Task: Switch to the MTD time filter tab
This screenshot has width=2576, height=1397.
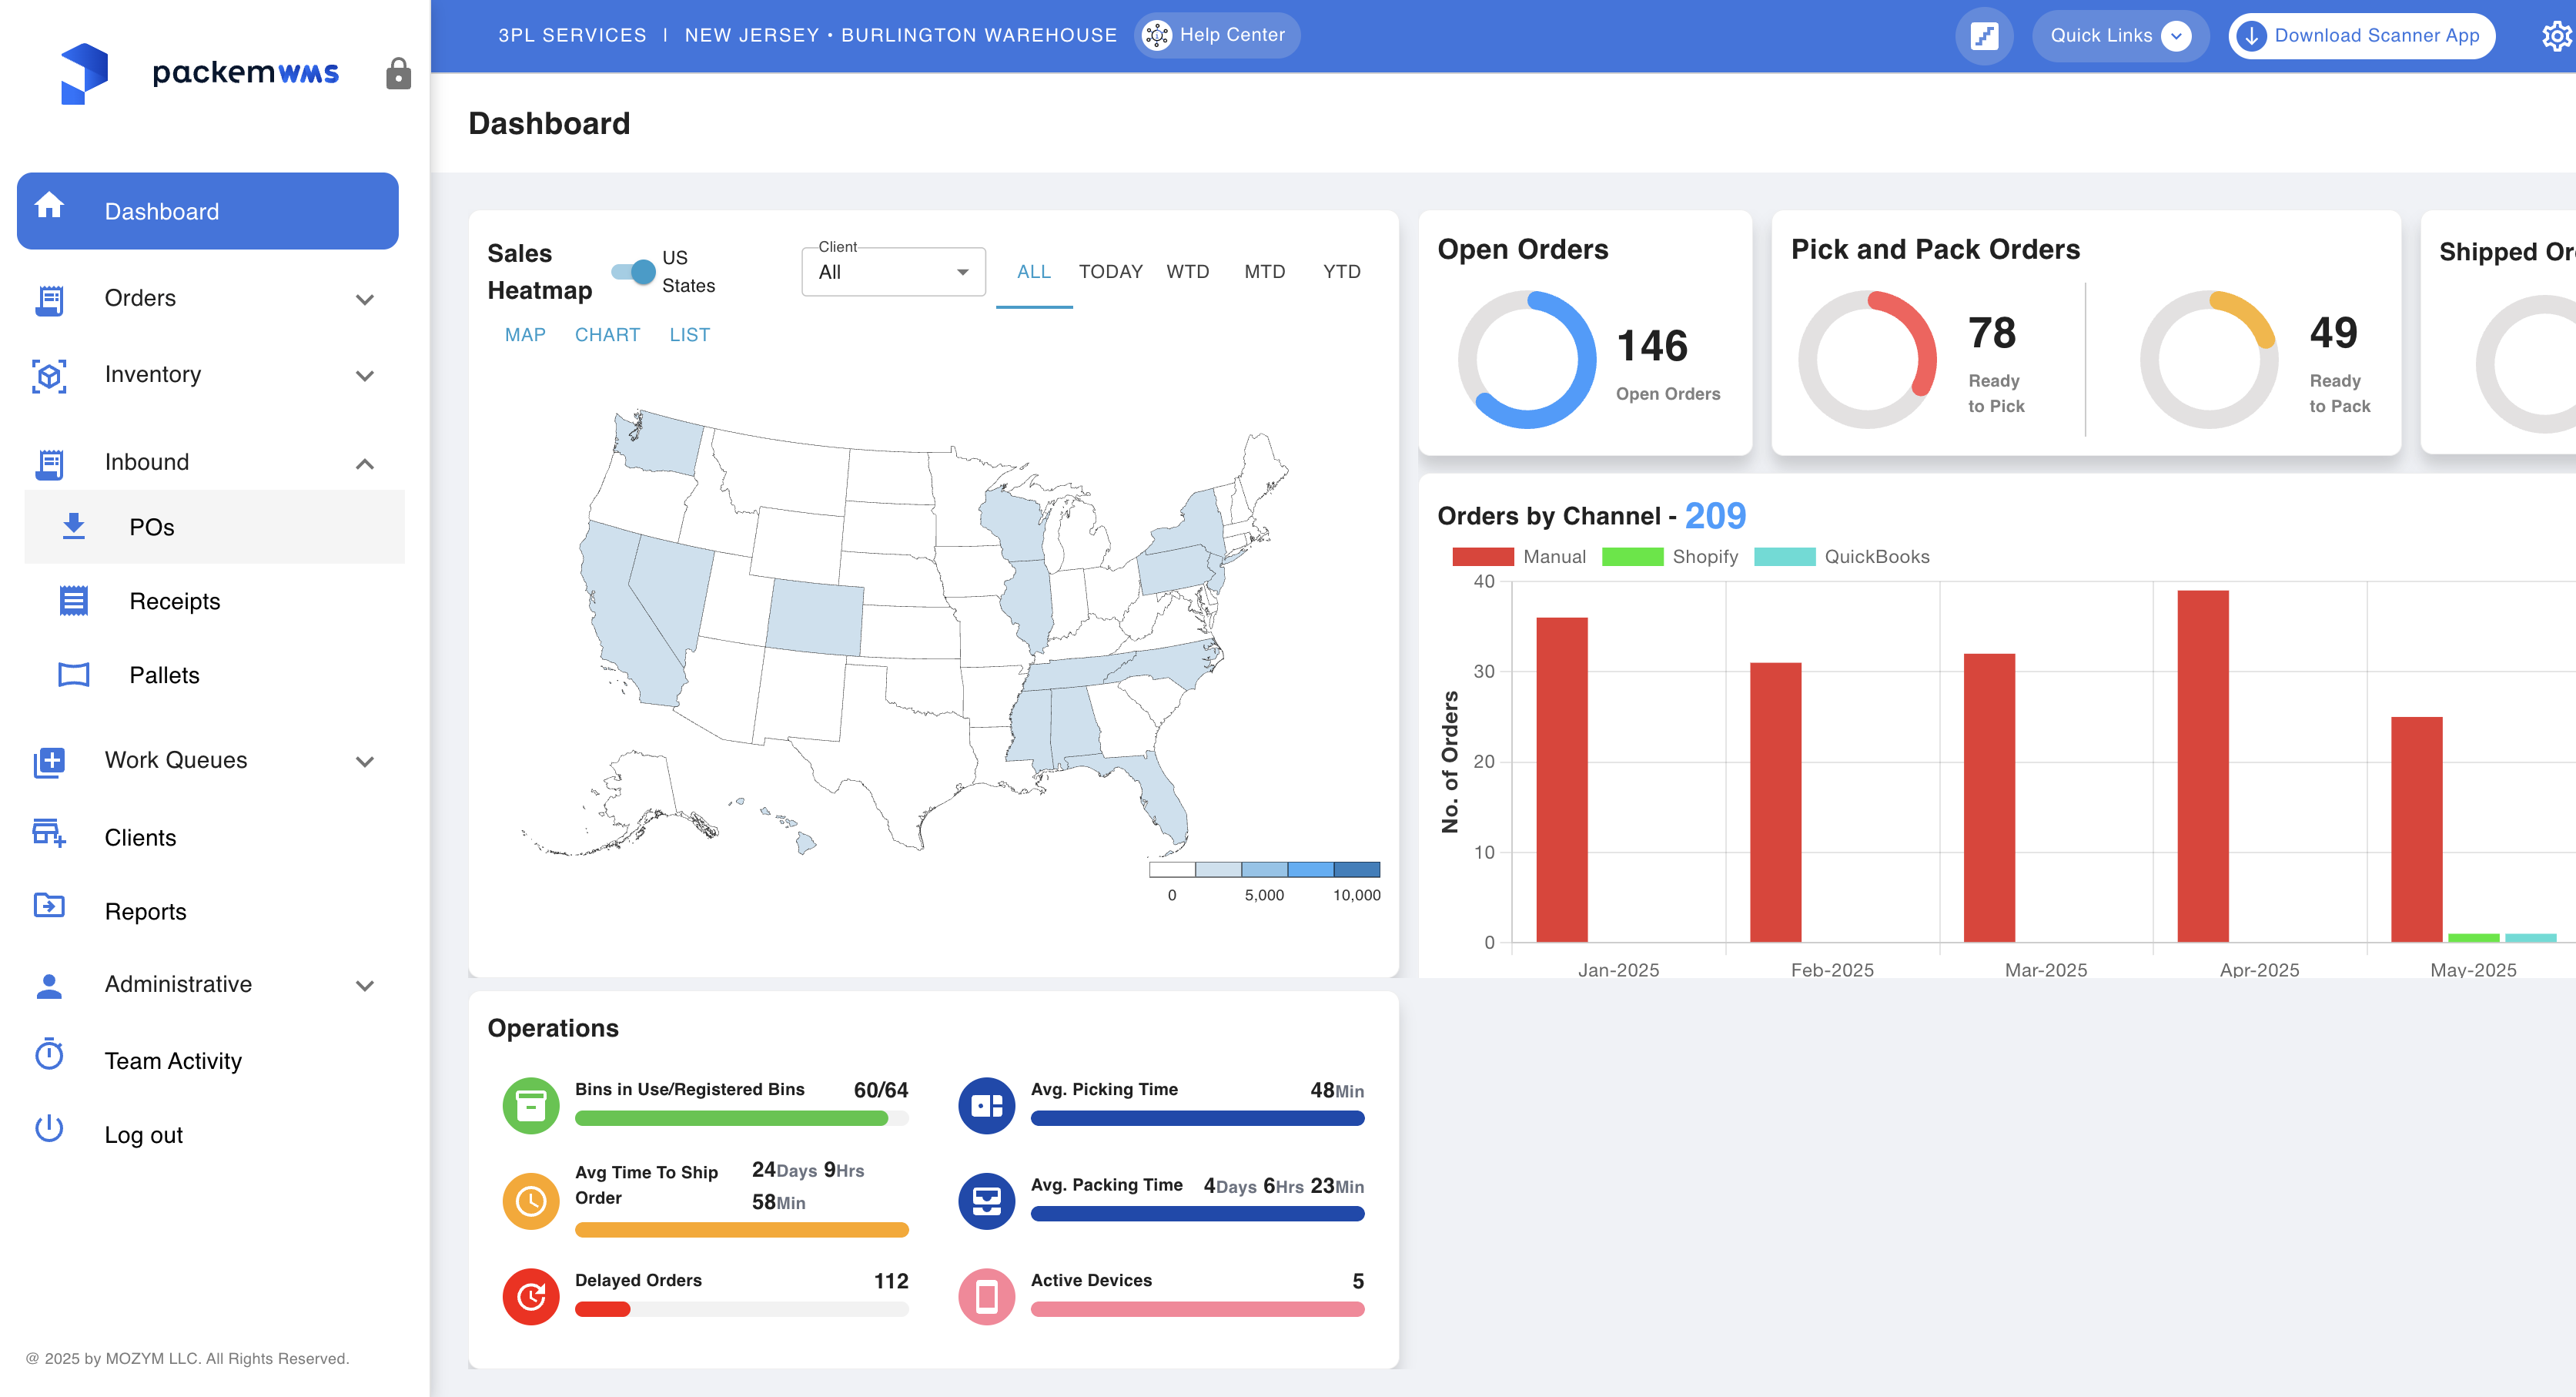Action: point(1264,272)
